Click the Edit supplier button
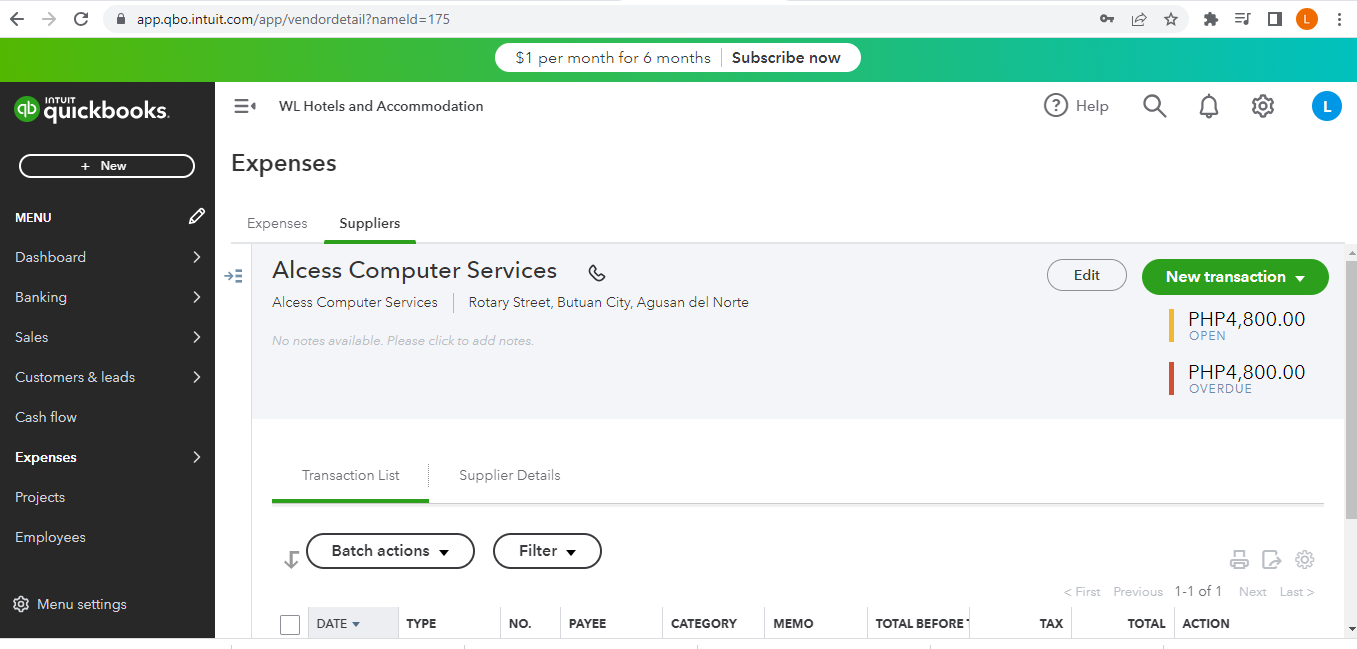 pyautogui.click(x=1087, y=276)
